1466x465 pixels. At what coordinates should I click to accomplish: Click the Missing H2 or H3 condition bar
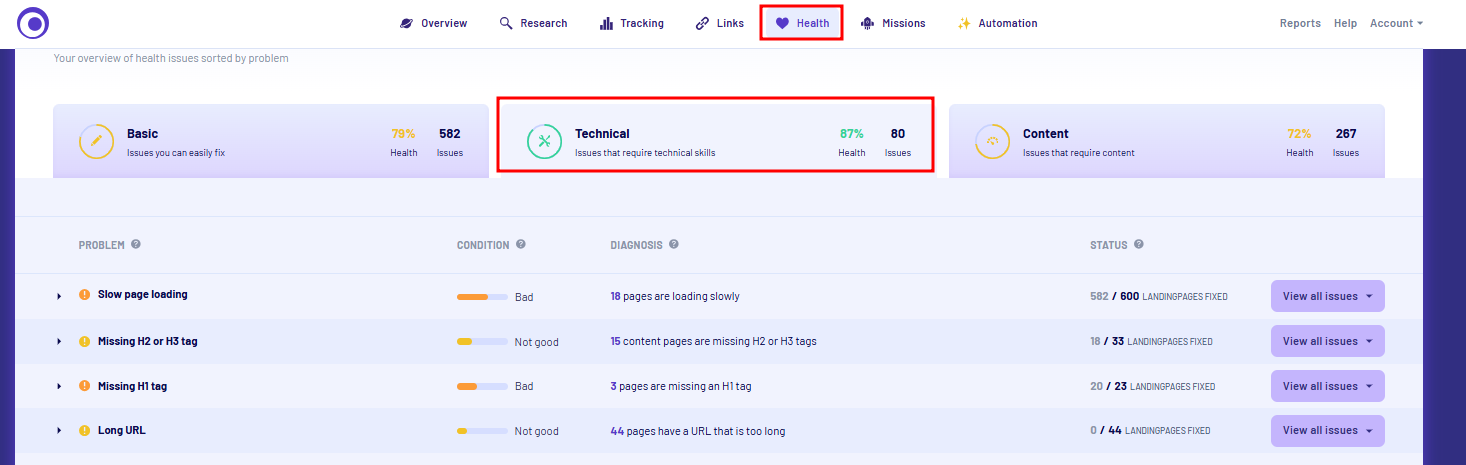pyautogui.click(x=482, y=342)
